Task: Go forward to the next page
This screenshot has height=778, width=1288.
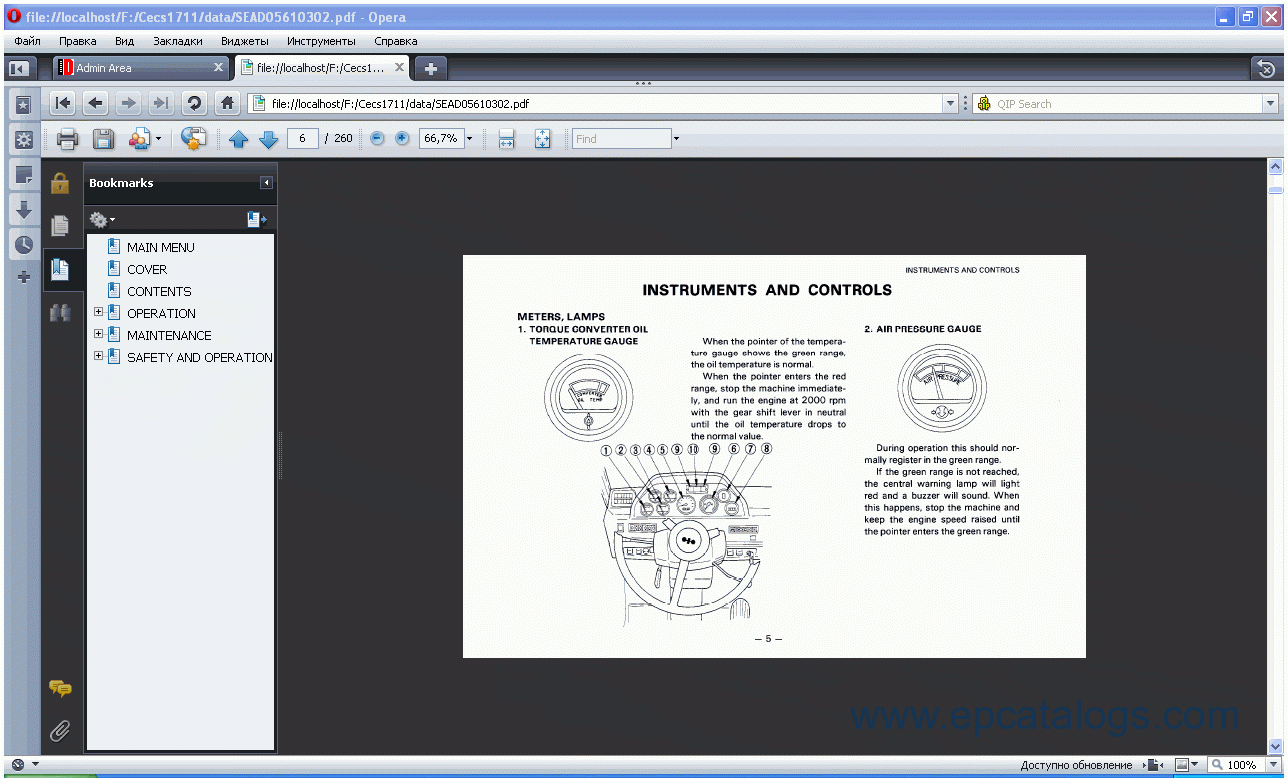Action: 128,103
